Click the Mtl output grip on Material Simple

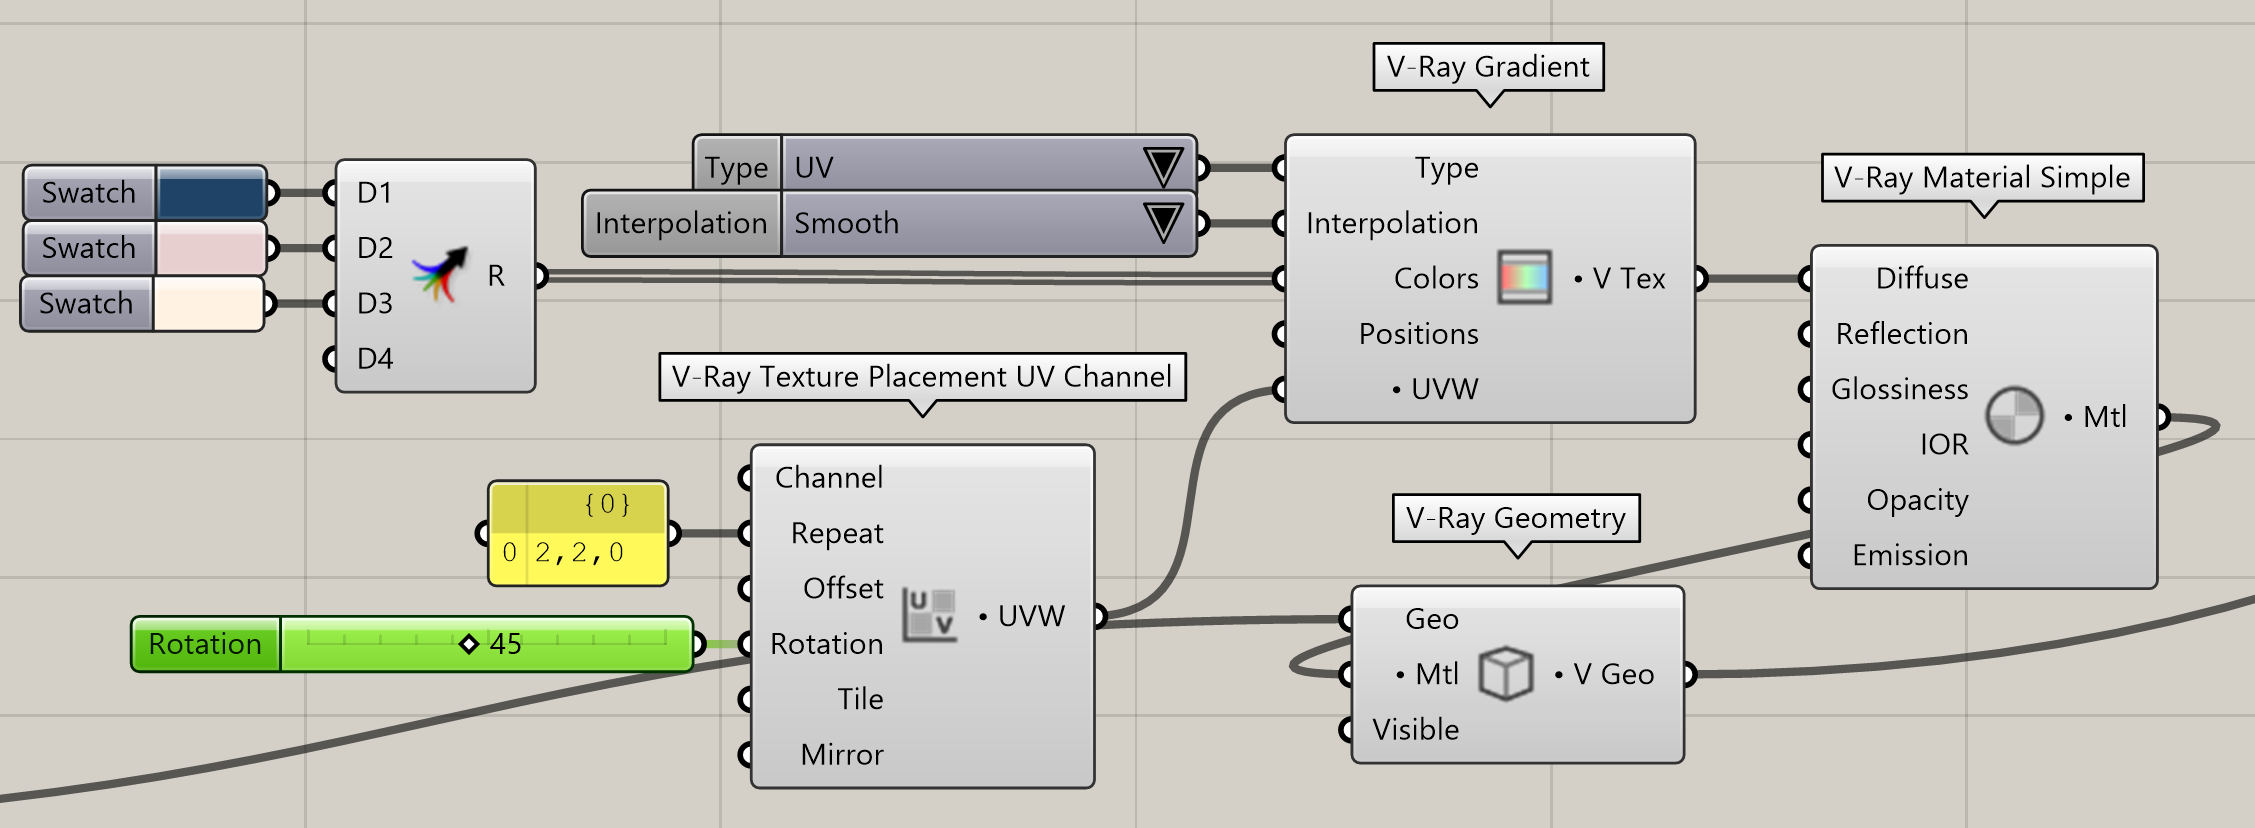pyautogui.click(x=2162, y=416)
